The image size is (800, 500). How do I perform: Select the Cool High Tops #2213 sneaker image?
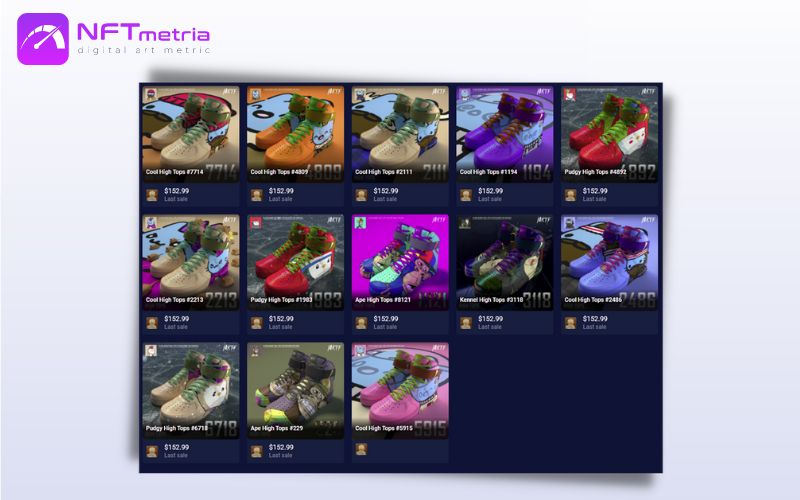(x=191, y=262)
